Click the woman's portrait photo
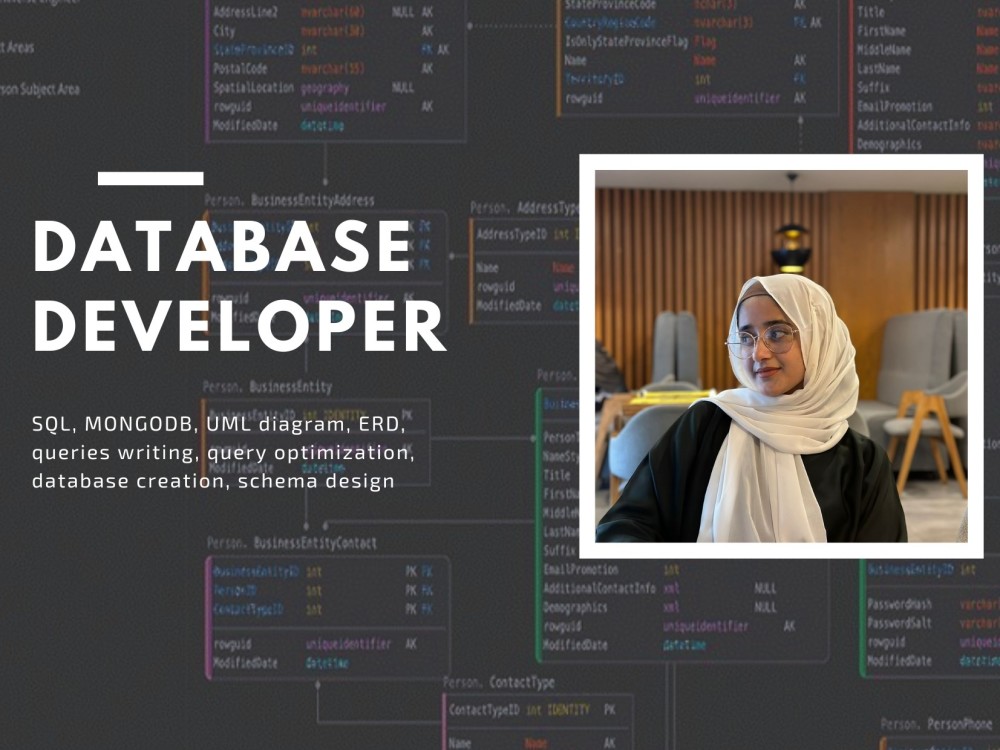The height and width of the screenshot is (750, 1000). (781, 356)
